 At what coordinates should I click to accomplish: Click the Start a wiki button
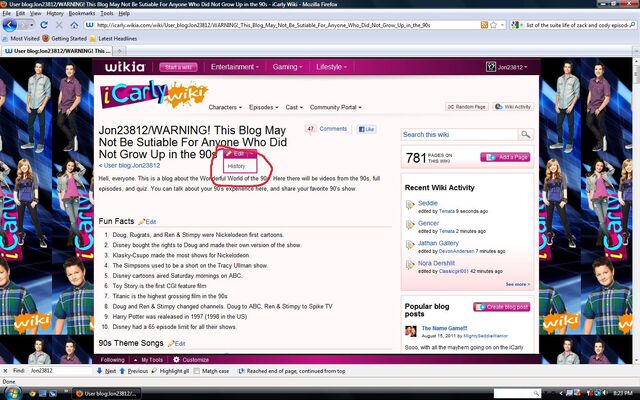pyautogui.click(x=178, y=67)
